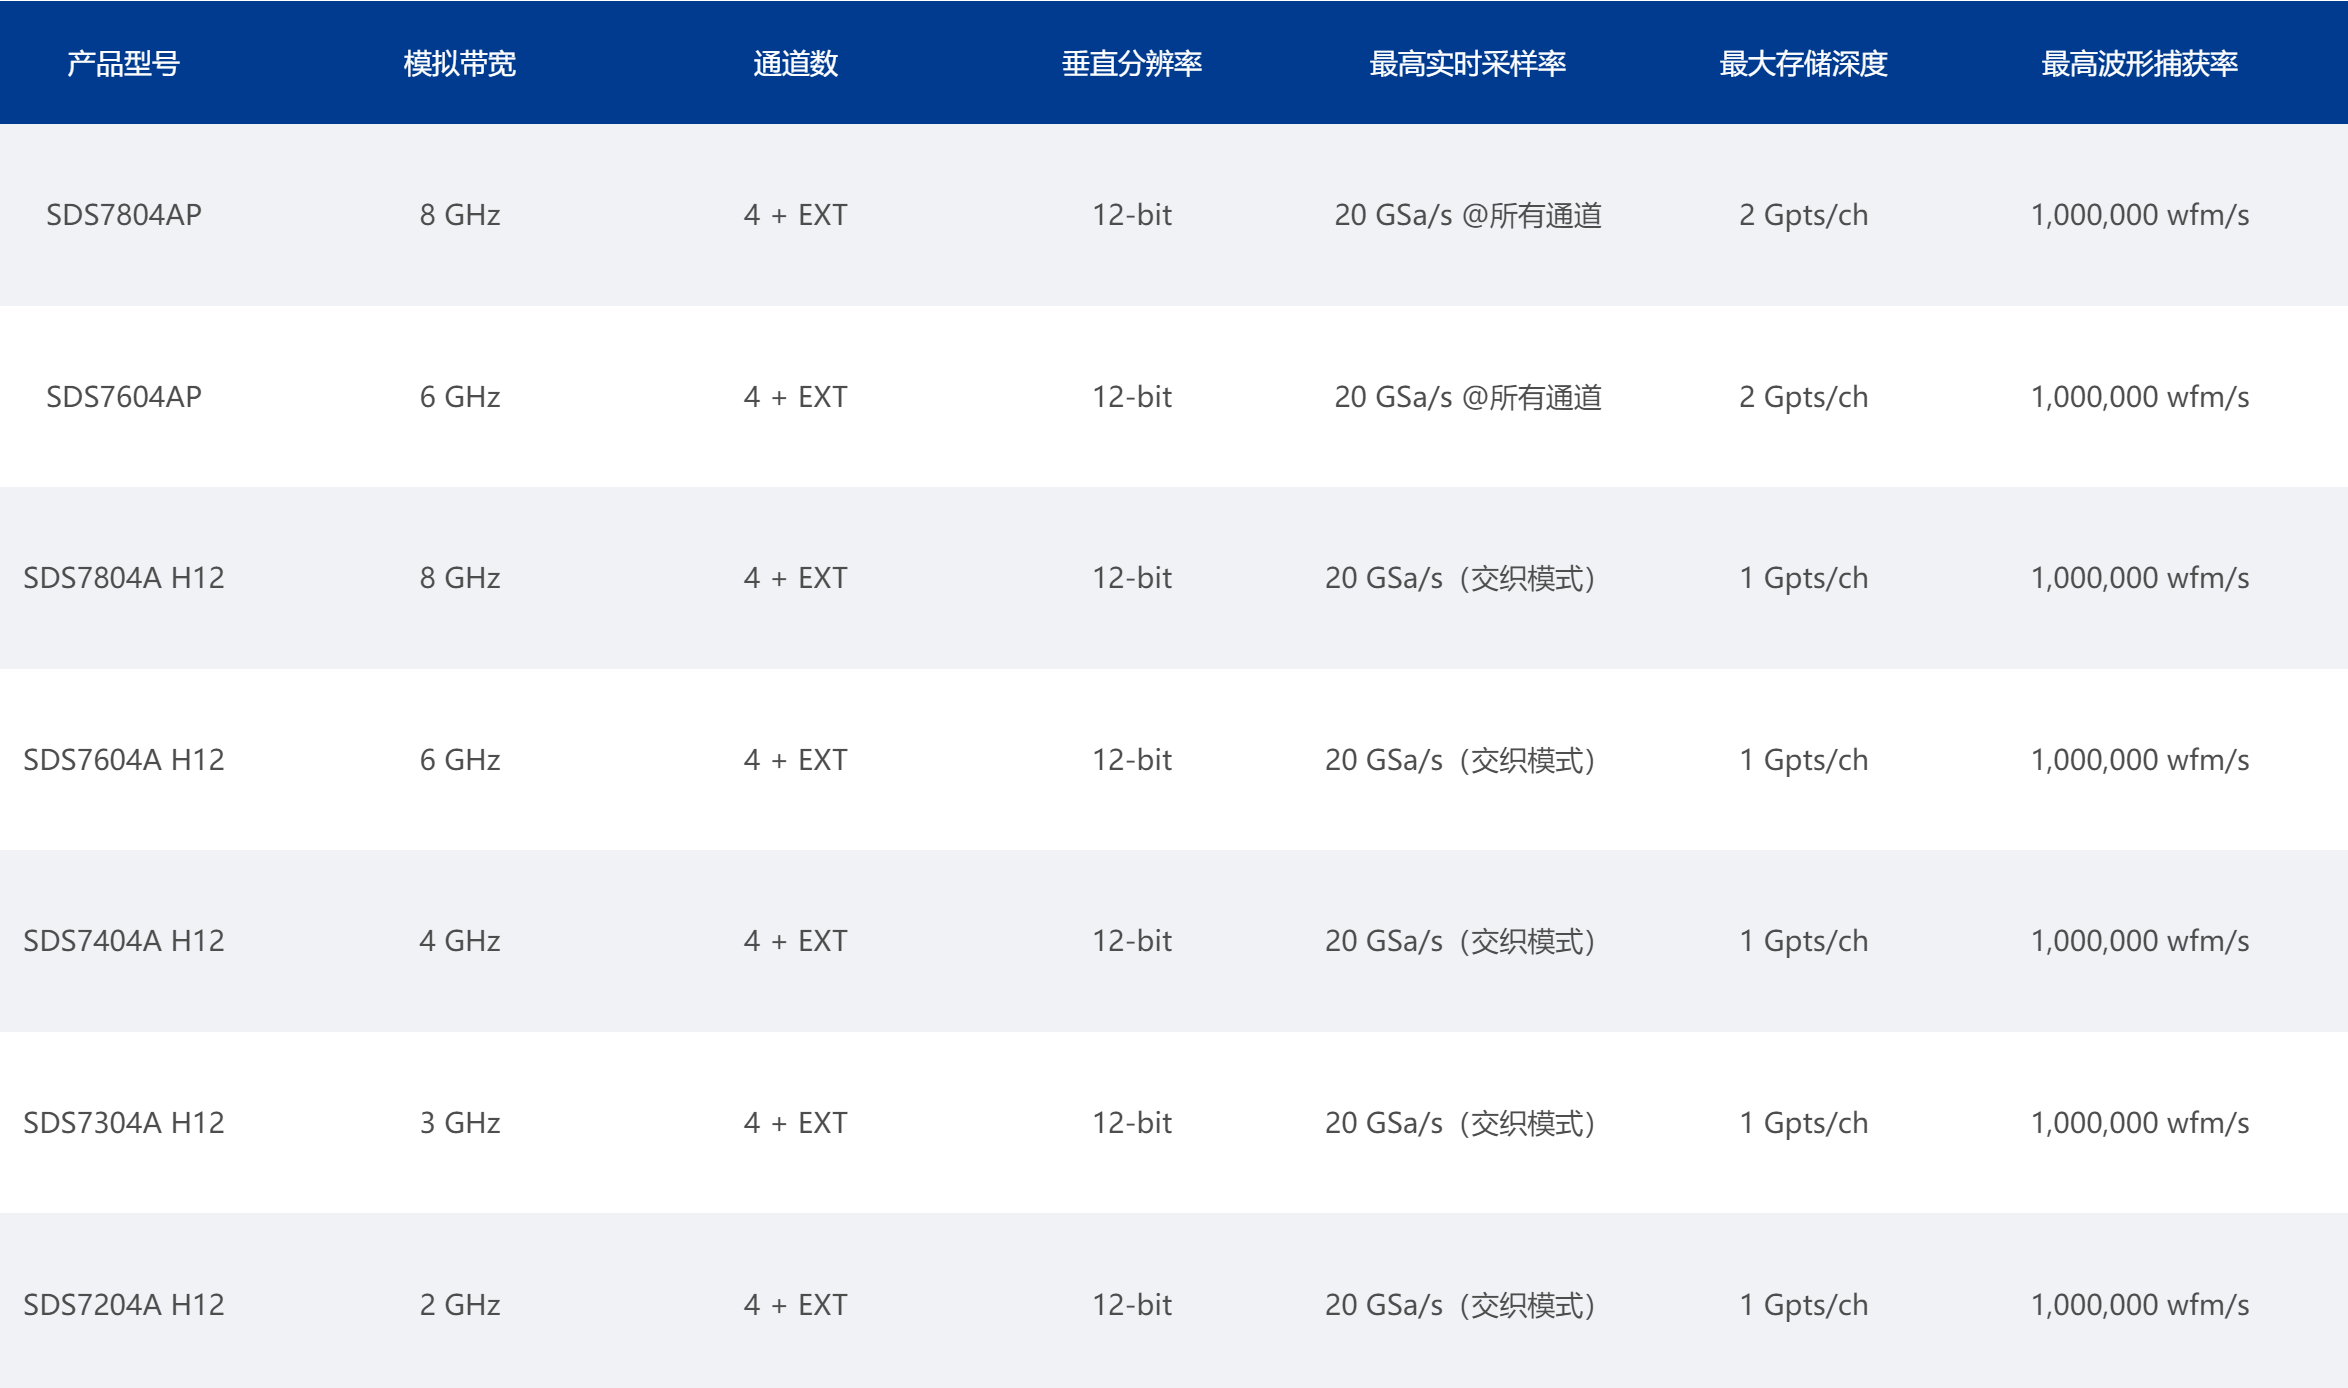Click the SDS7204A H12 model cell
2348x1388 pixels.
pyautogui.click(x=124, y=1305)
